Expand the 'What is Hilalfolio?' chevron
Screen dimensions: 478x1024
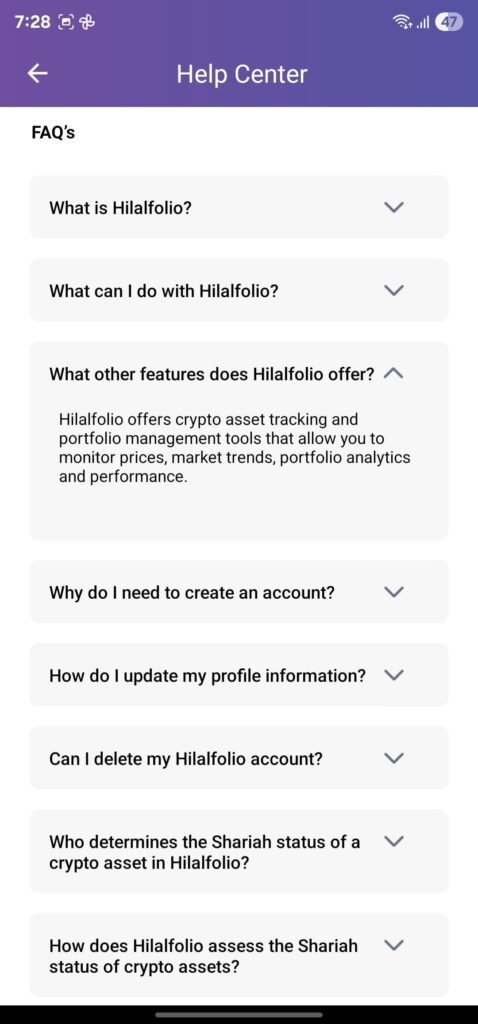394,207
